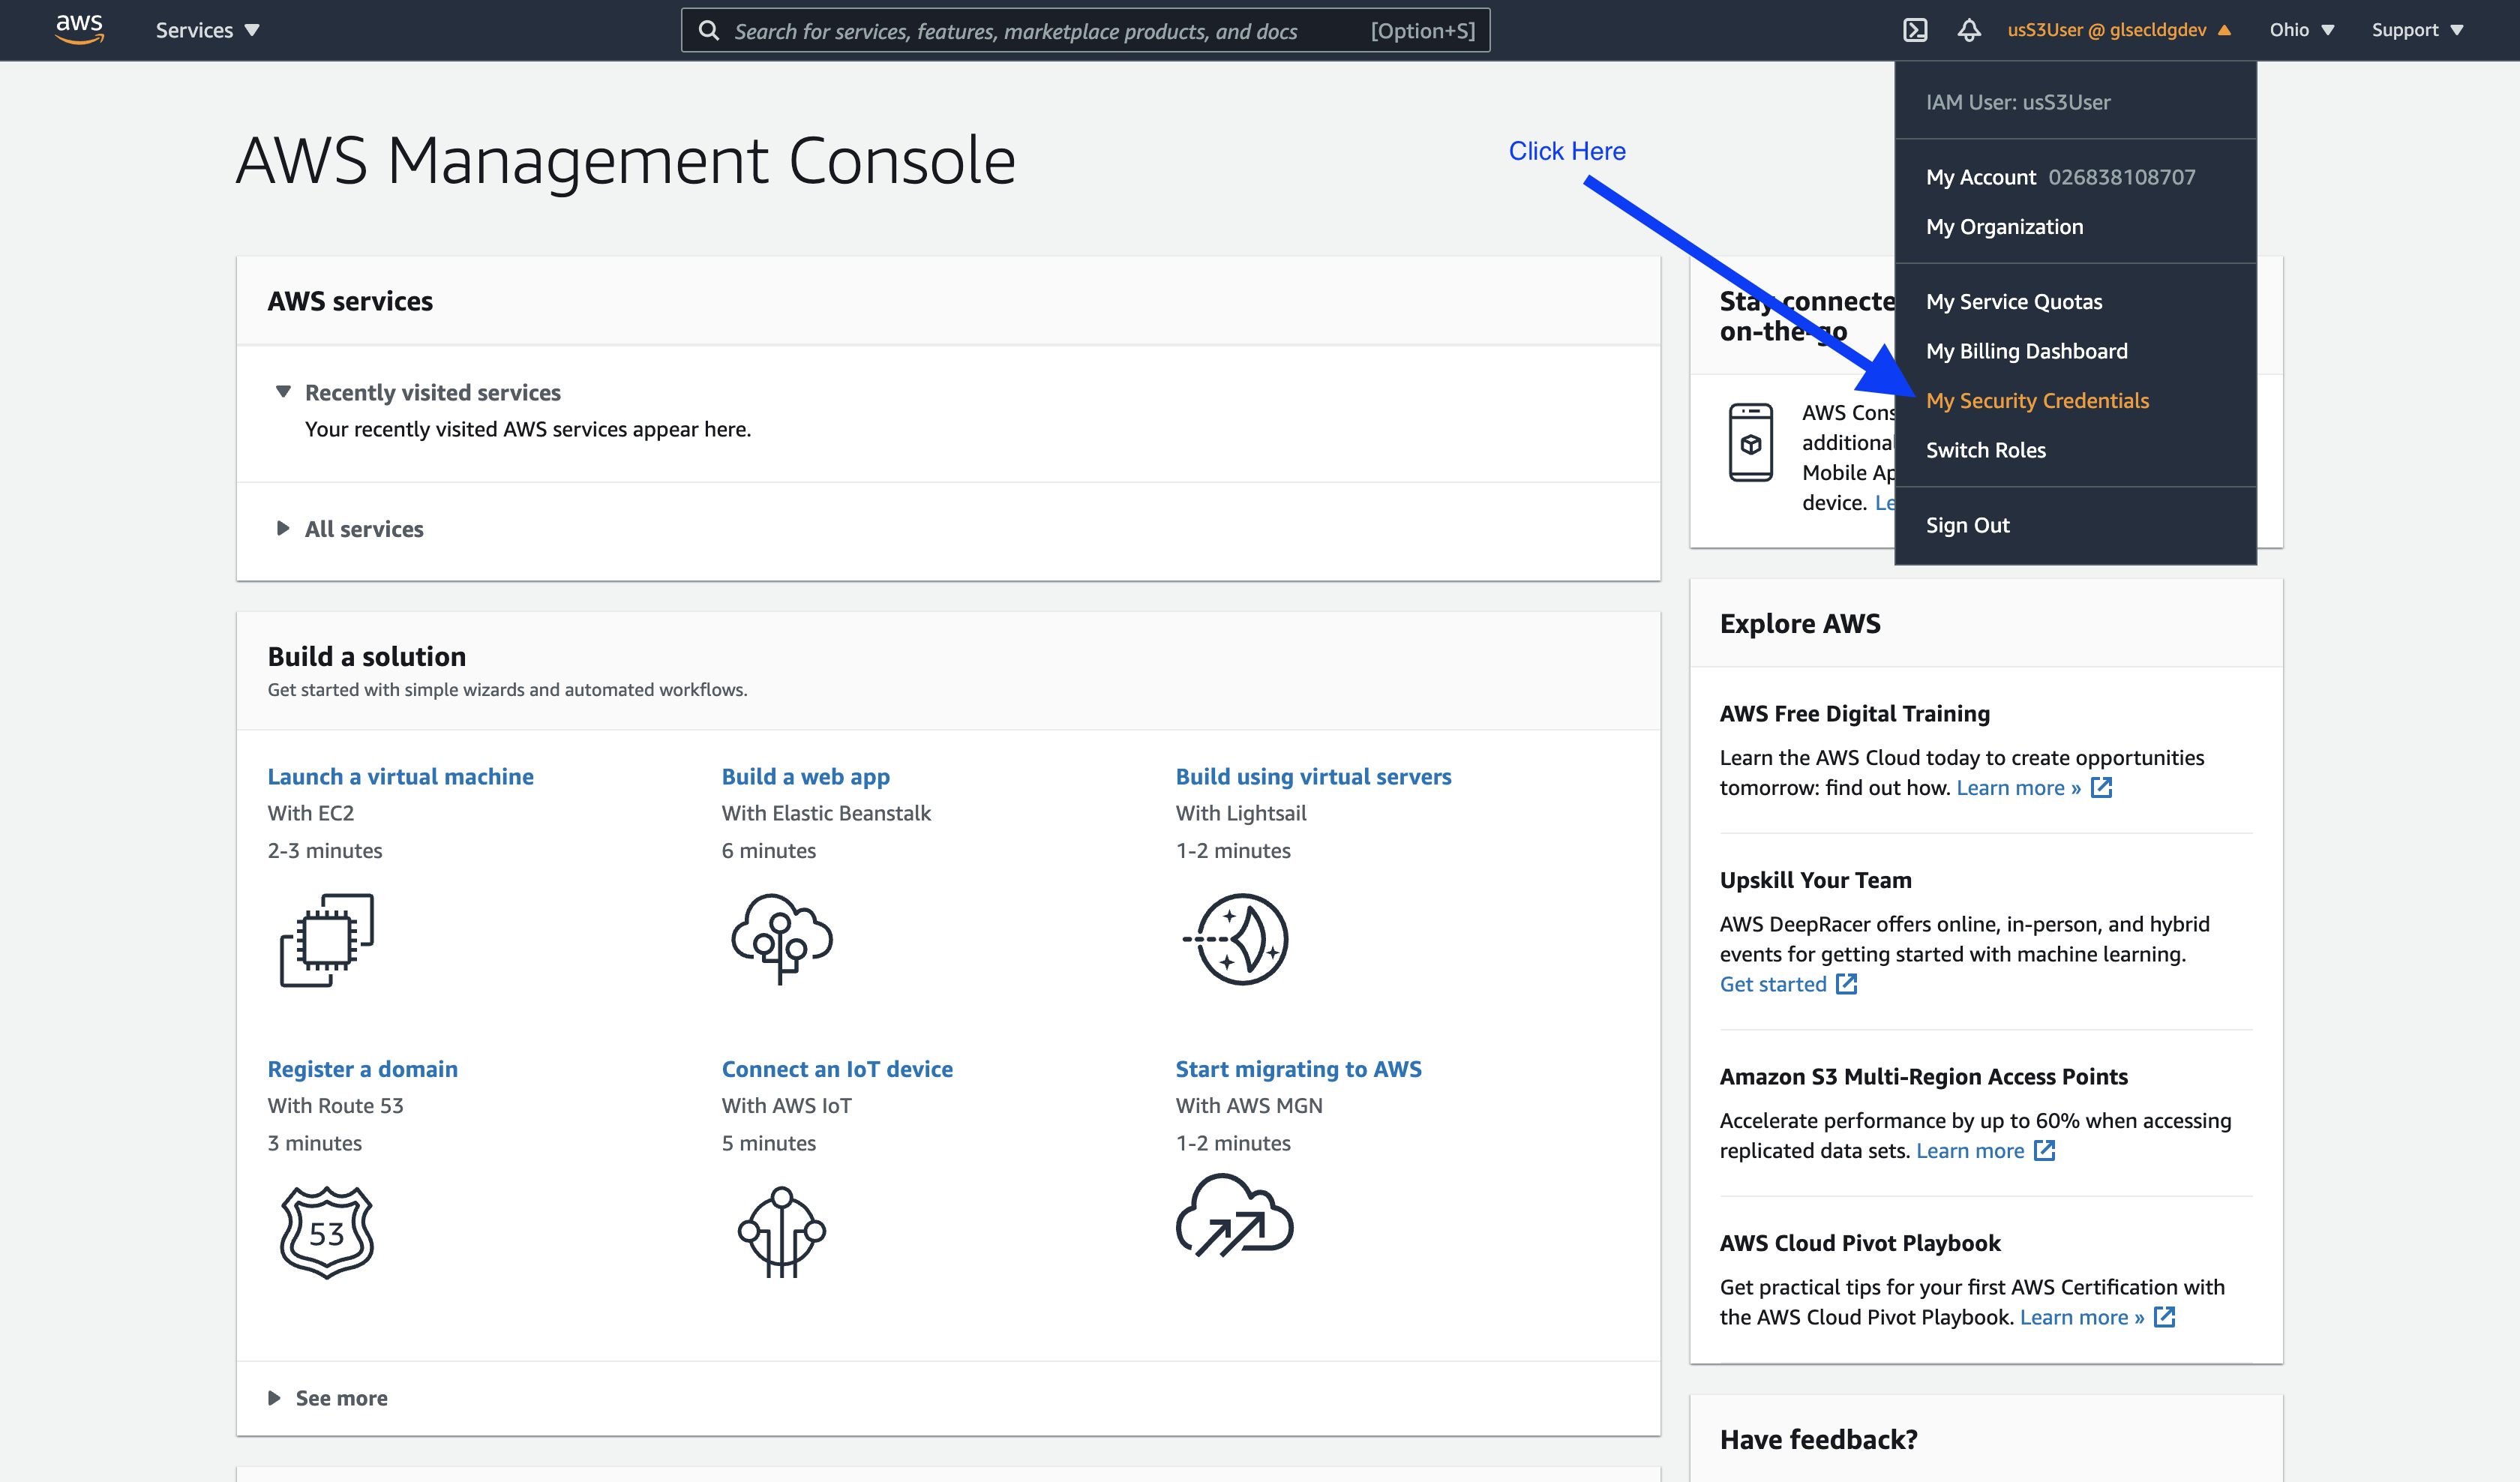Click external link icon for S3 Multi-Region
2520x1482 pixels.
[2045, 1151]
